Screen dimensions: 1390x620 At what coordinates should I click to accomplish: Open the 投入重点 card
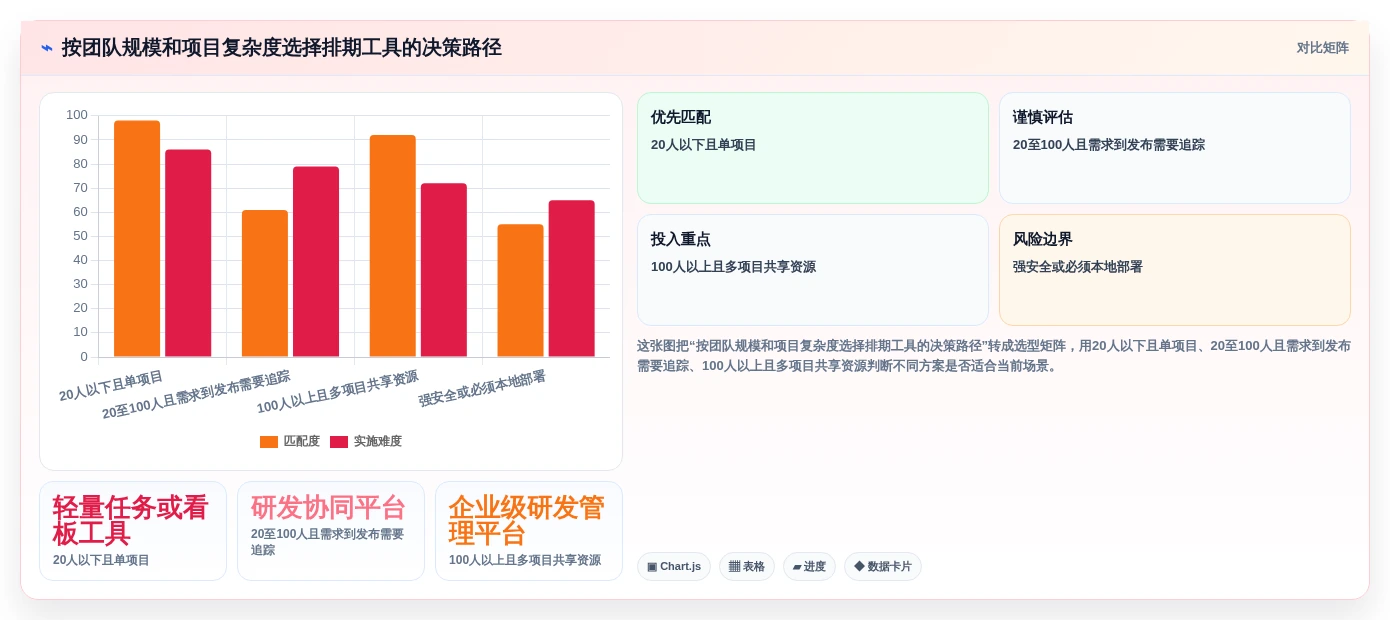coord(812,270)
